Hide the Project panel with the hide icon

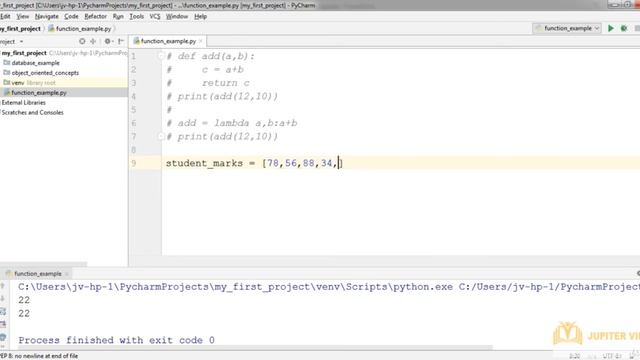pos(121,41)
